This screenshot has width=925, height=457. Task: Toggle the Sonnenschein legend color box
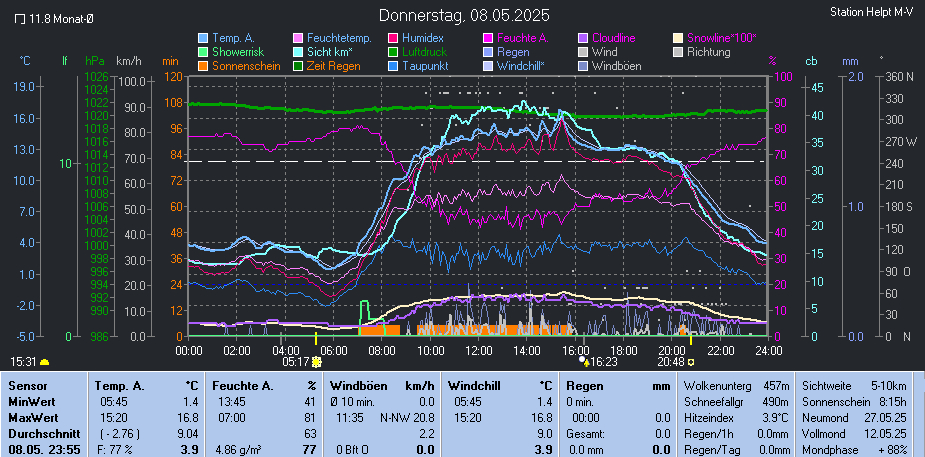pyautogui.click(x=203, y=67)
